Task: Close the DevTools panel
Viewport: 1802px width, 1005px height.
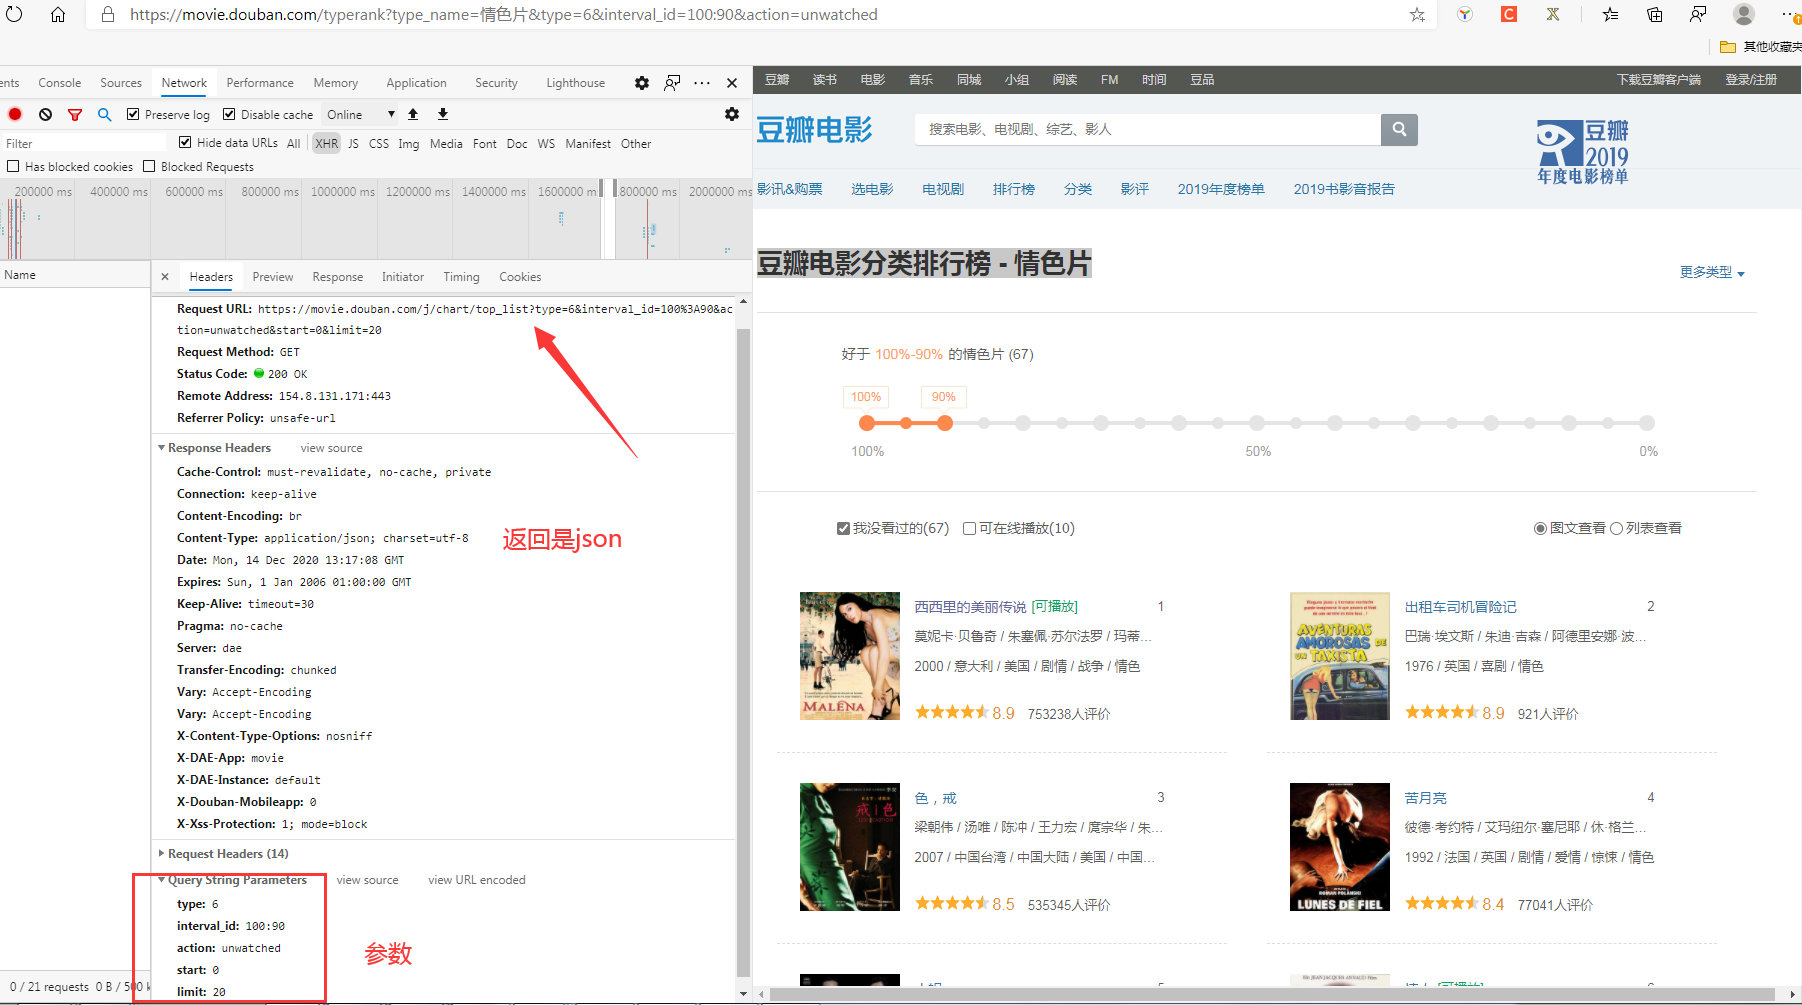Action: [732, 83]
